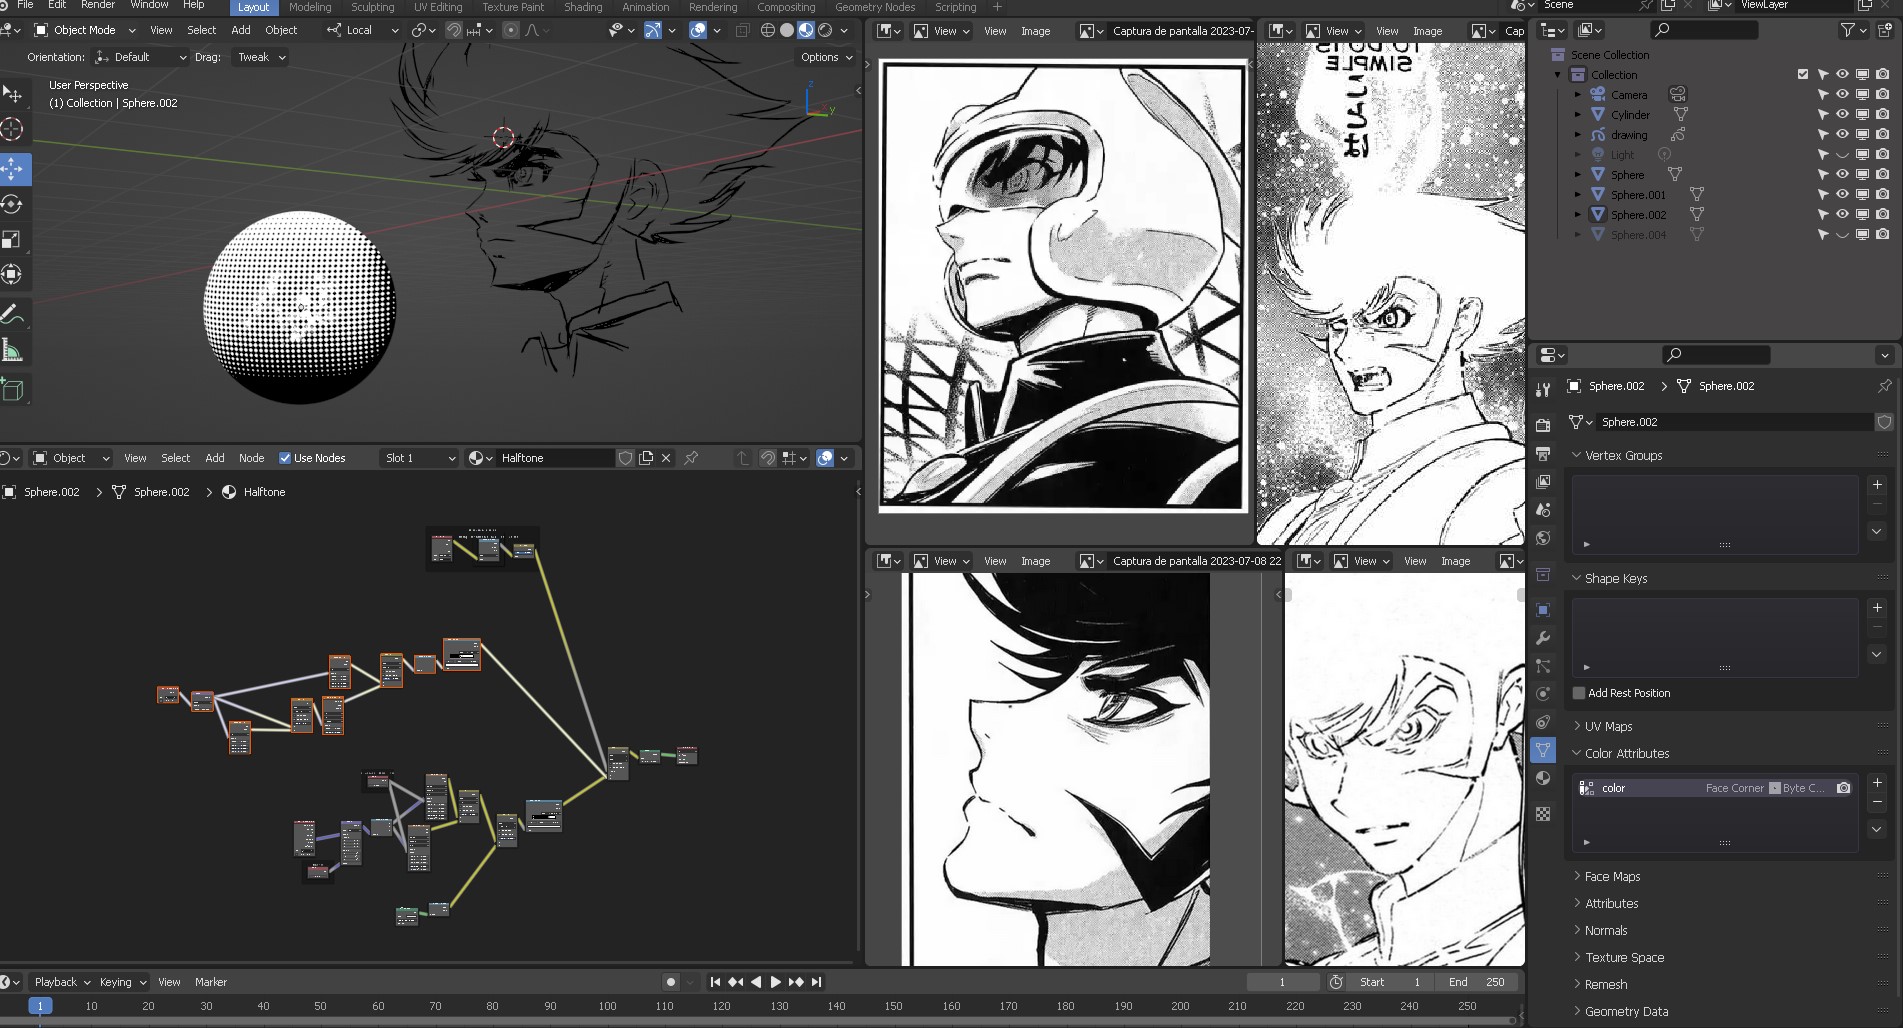Select the Transform tool in 3D viewport toolbar

13,275
